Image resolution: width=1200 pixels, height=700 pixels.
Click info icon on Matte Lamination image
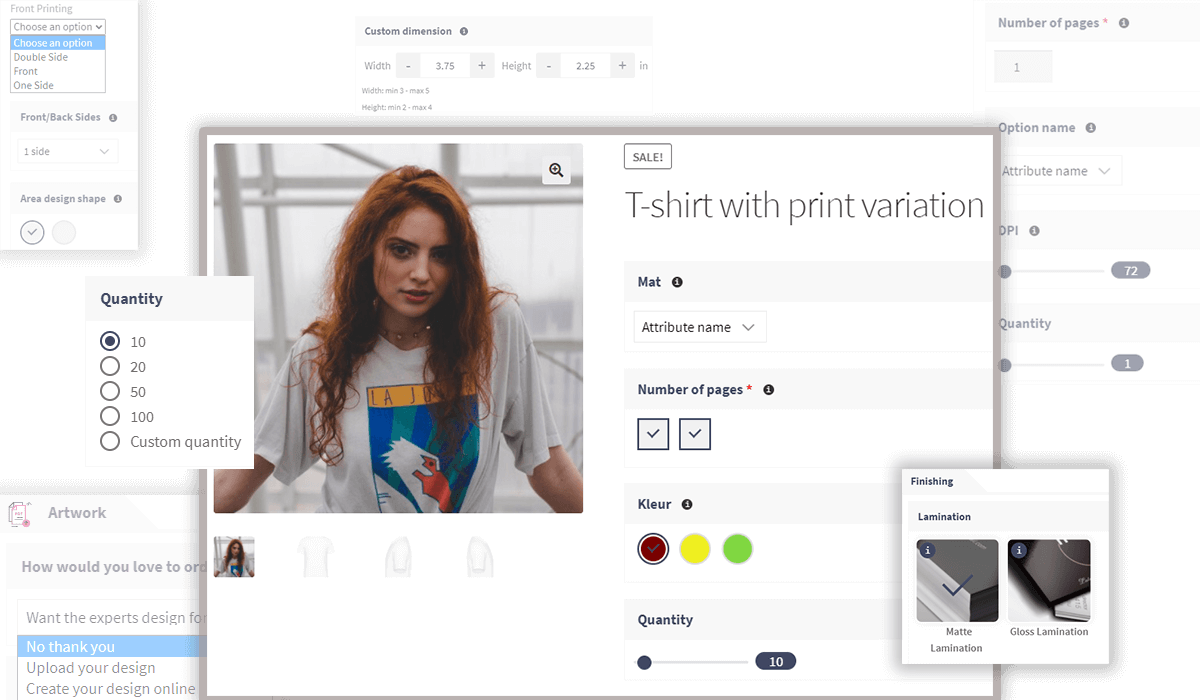[927, 550]
